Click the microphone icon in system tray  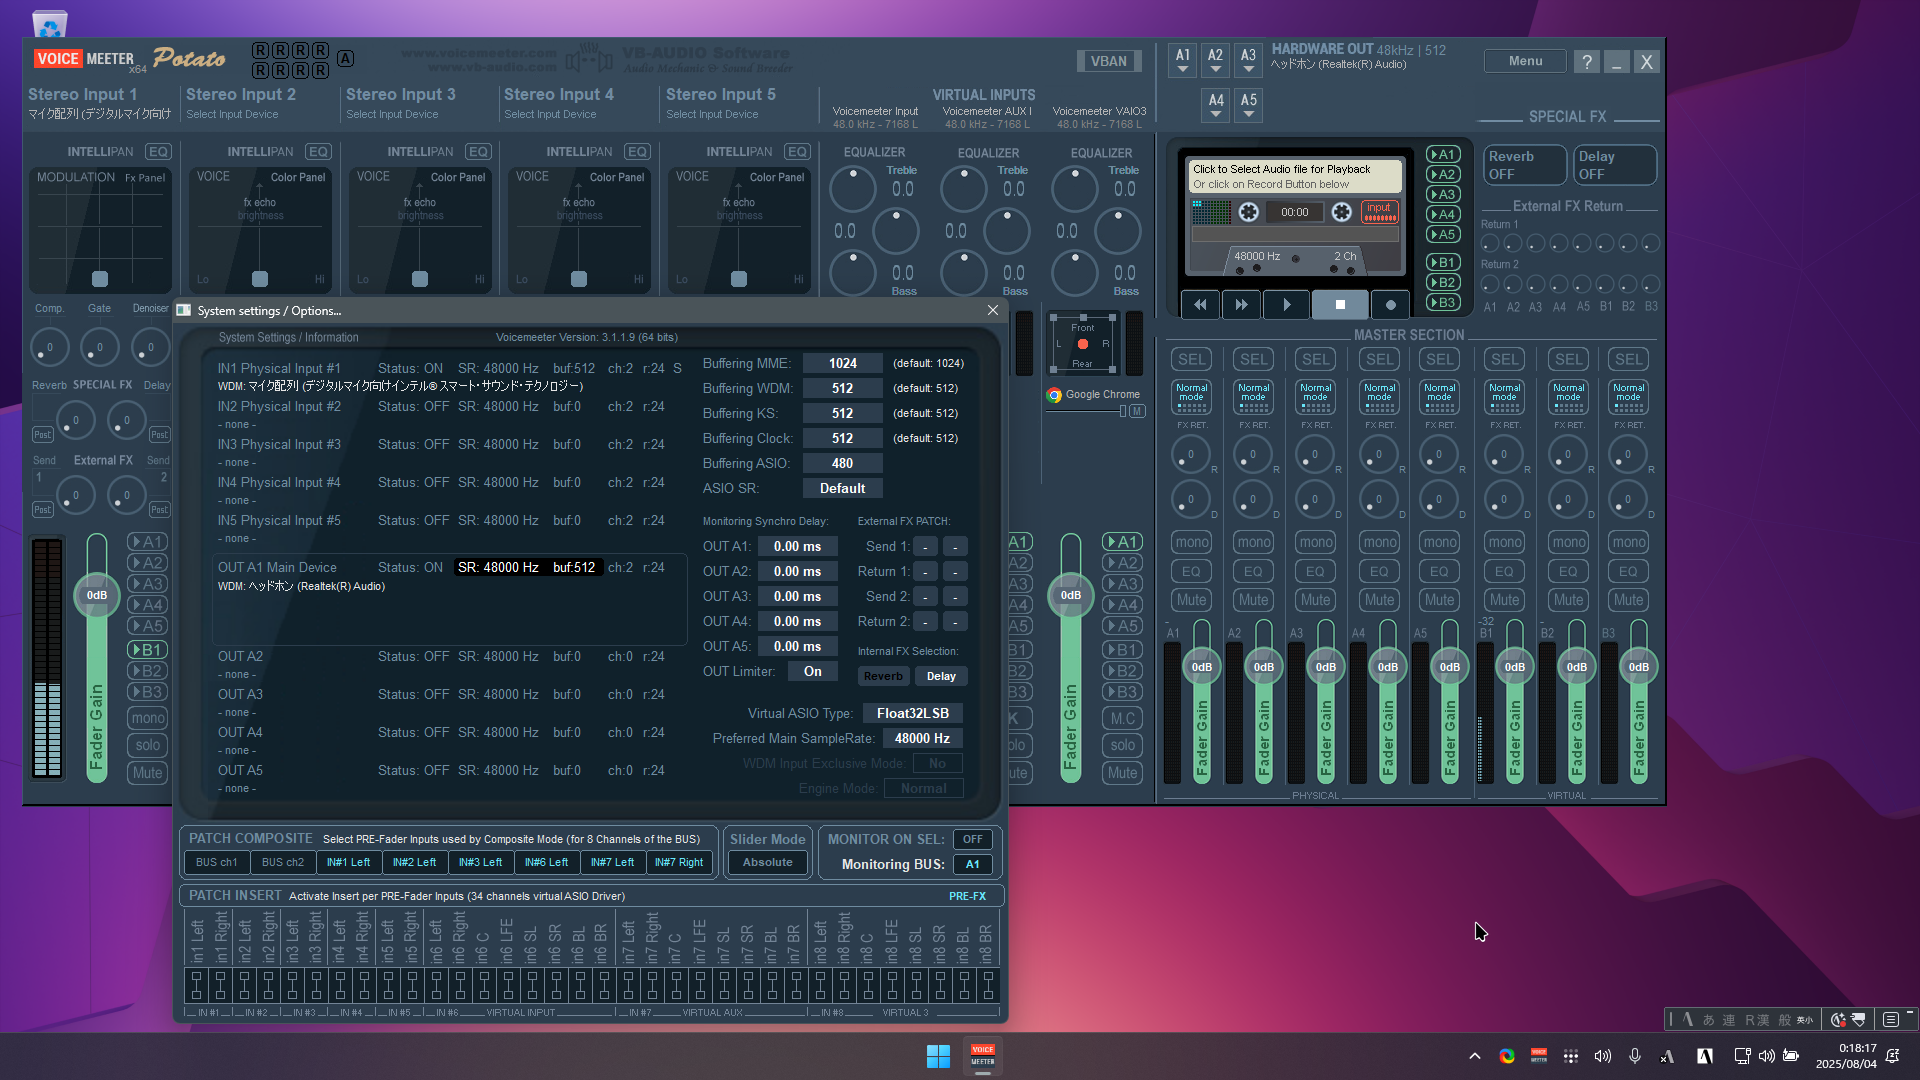click(1634, 1056)
